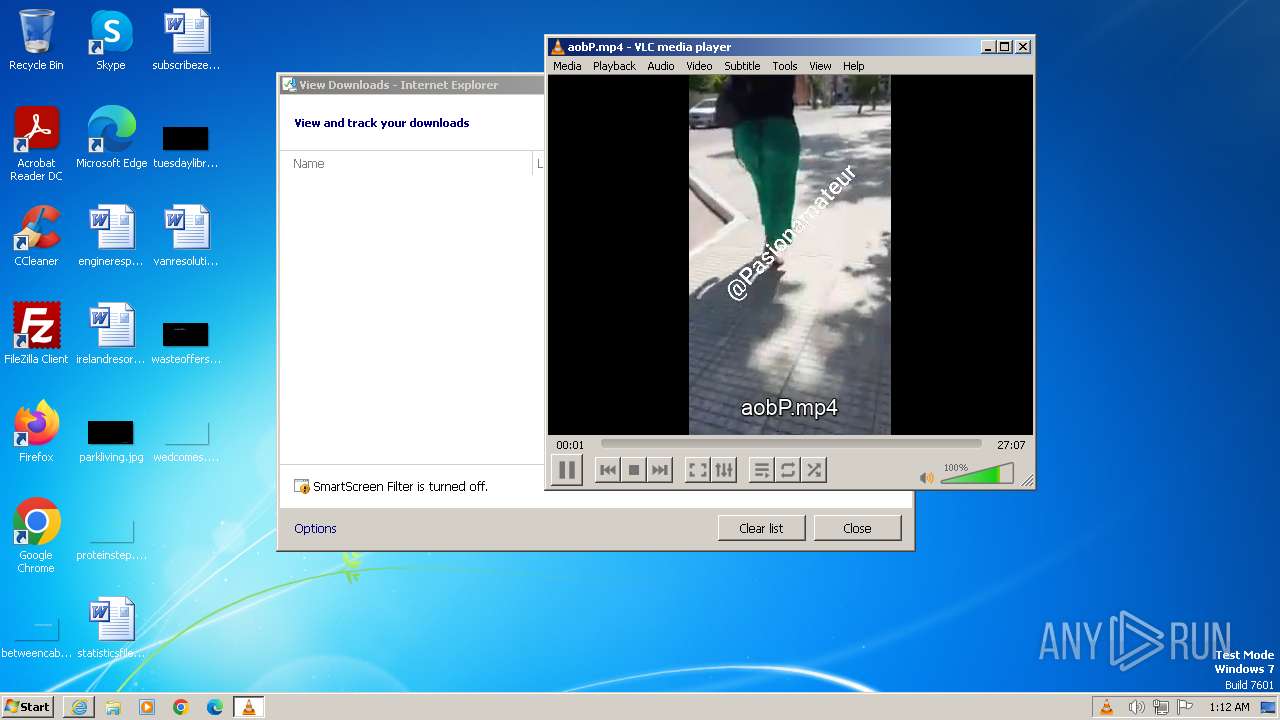
Task: Show VLC extended settings
Action: click(x=724, y=470)
